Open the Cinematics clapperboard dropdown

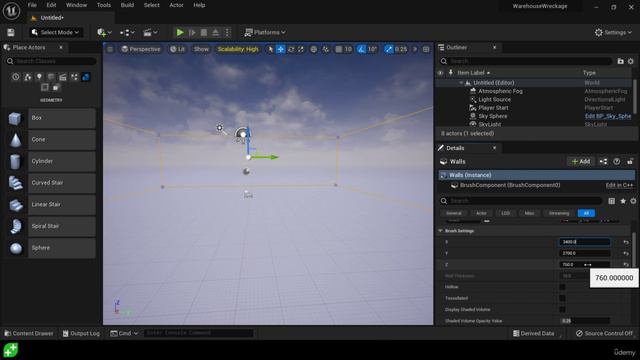(x=150, y=32)
